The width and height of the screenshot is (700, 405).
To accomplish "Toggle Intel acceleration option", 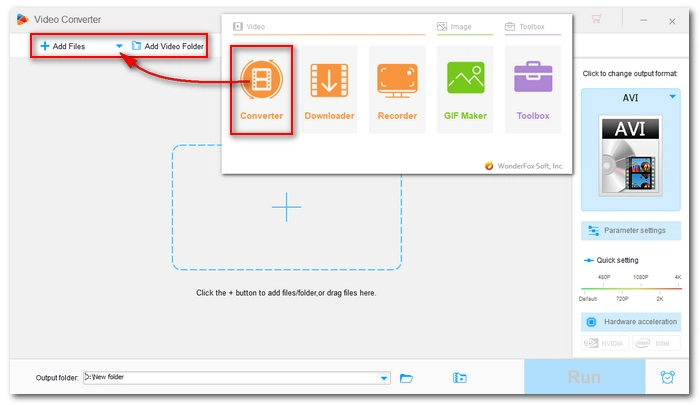I will pyautogui.click(x=656, y=343).
